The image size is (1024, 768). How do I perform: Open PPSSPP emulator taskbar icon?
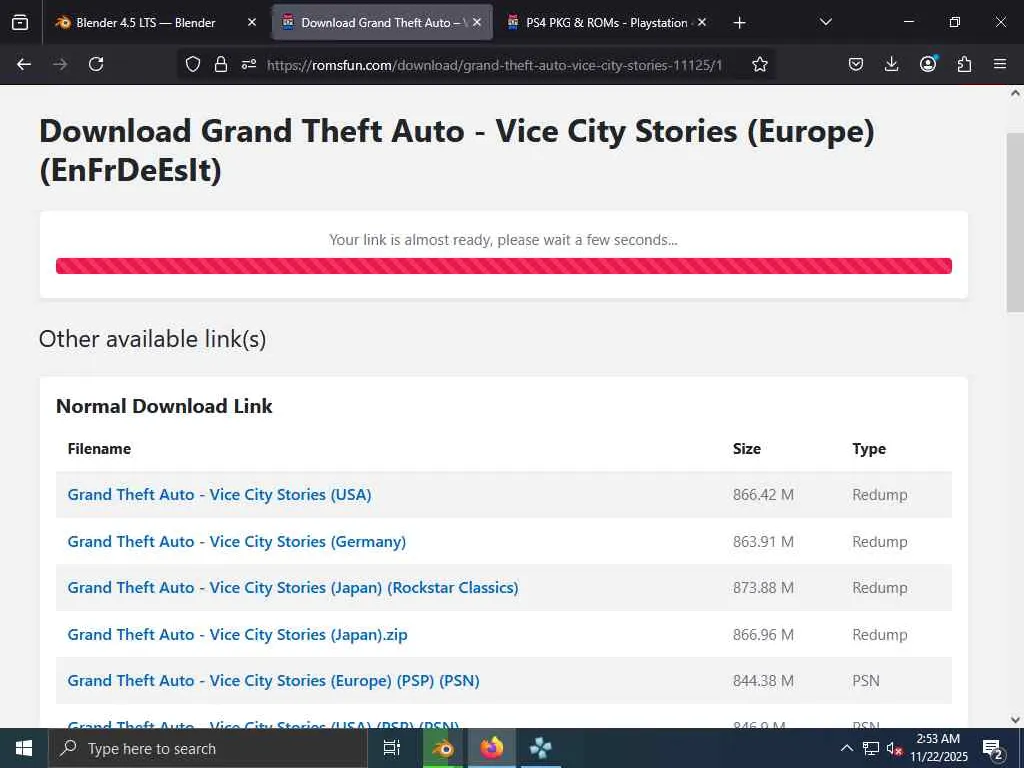tap(540, 748)
